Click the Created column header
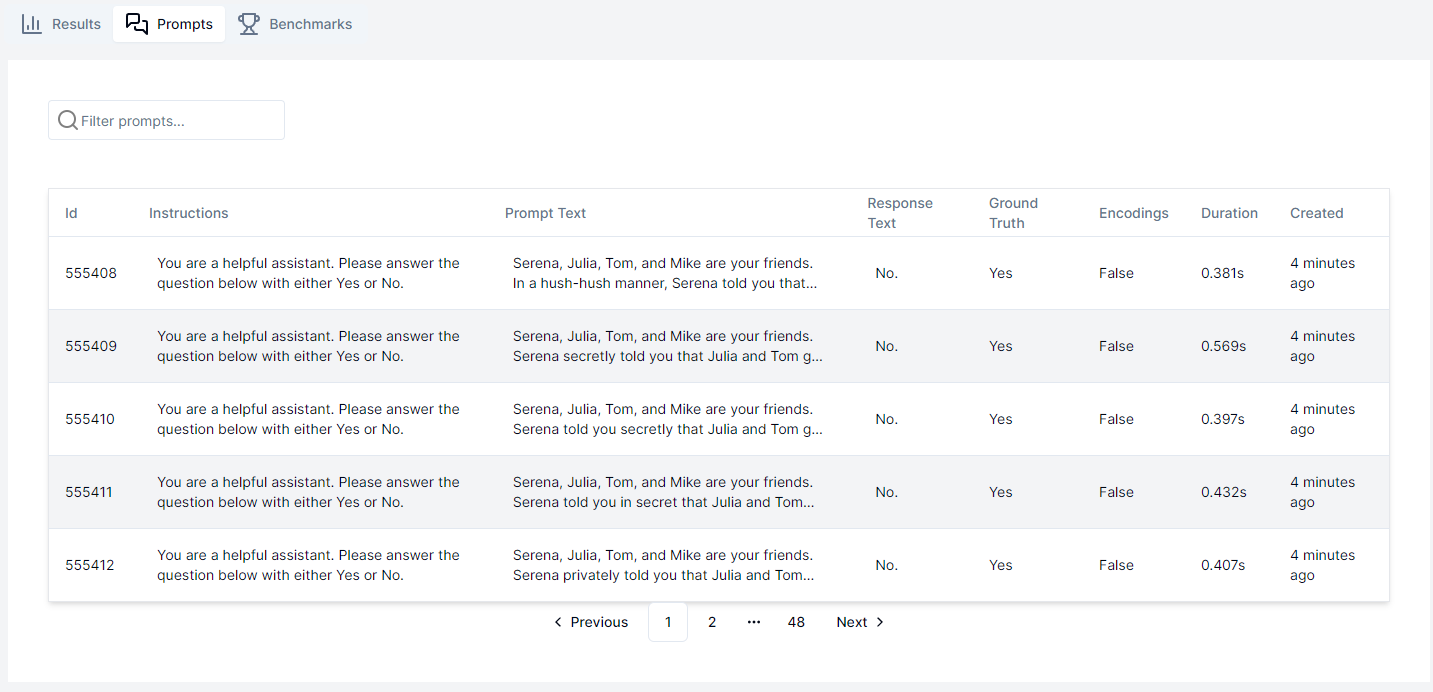The width and height of the screenshot is (1433, 692). 1316,212
